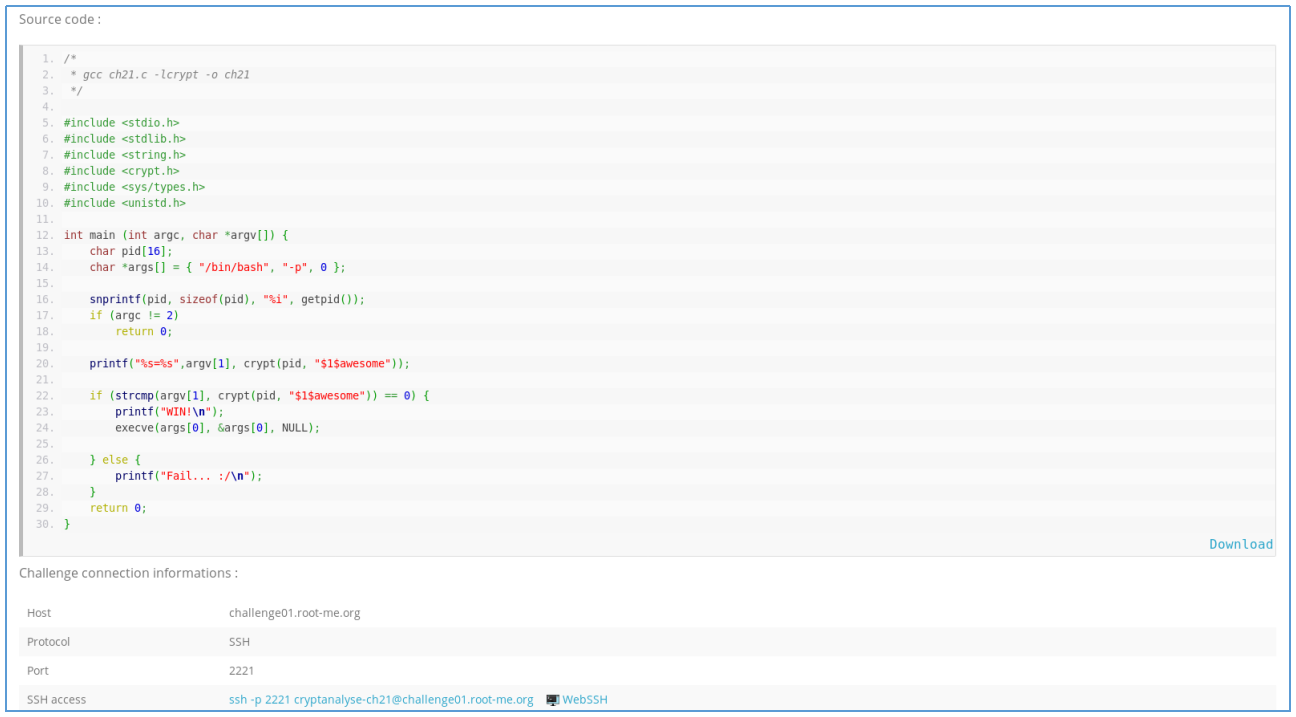Open the ssh cryptanalyse-ch21 access link
Viewport: 1296px width, 717px height.
click(x=381, y=699)
